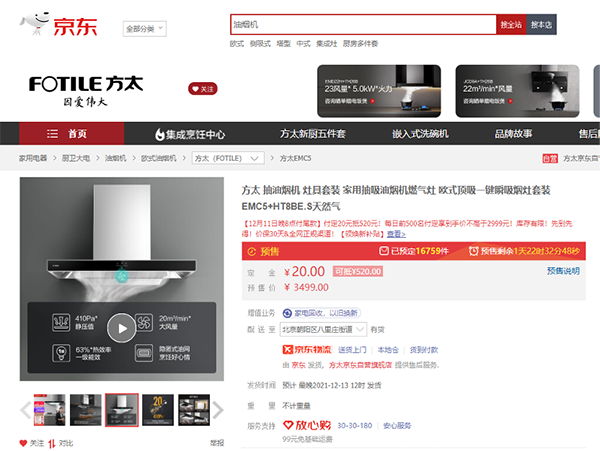Select the third highlighted product thumbnail
Image resolution: width=600 pixels, height=451 pixels.
[122, 410]
